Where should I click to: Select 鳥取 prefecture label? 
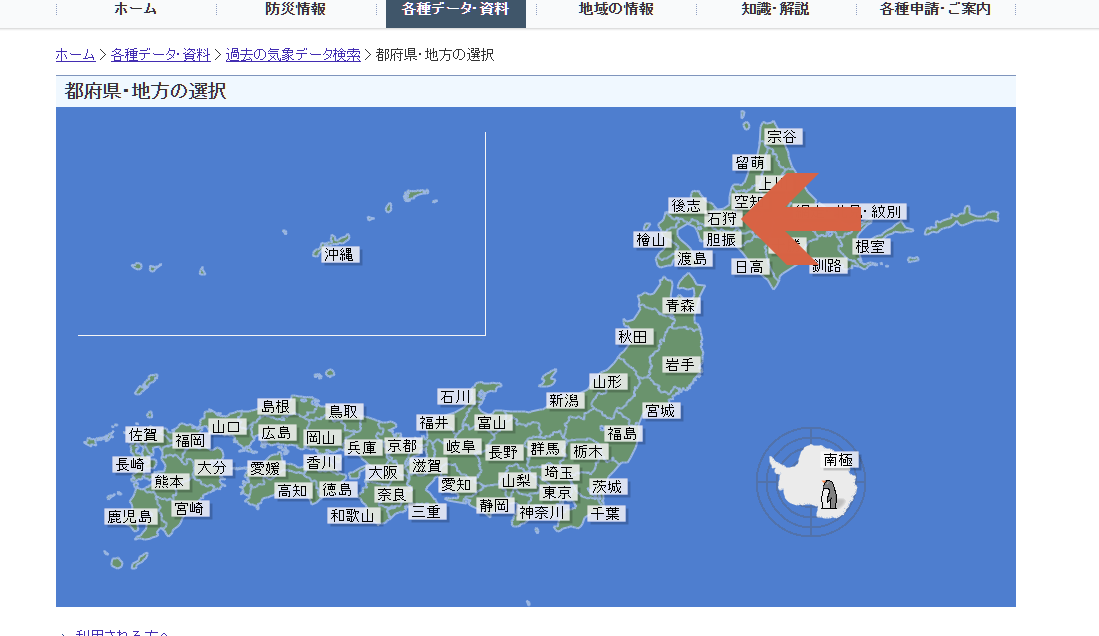click(343, 412)
